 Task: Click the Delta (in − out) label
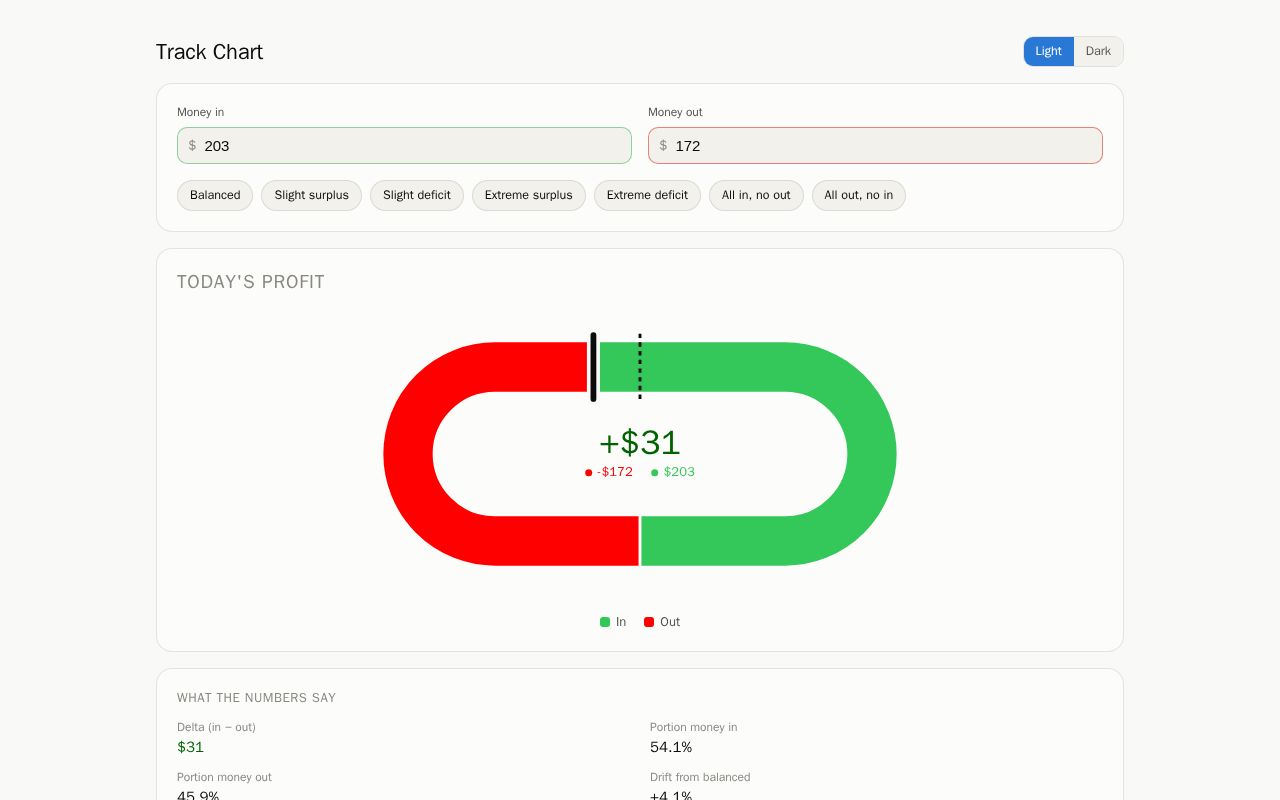216,727
